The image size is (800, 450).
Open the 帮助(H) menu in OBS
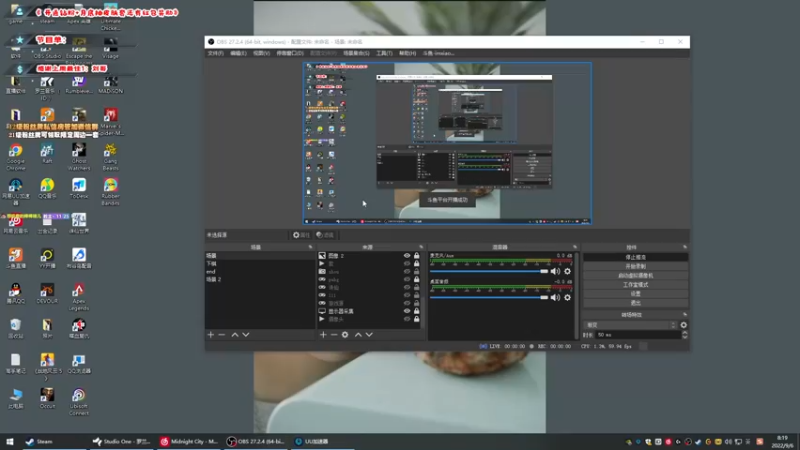coord(407,53)
